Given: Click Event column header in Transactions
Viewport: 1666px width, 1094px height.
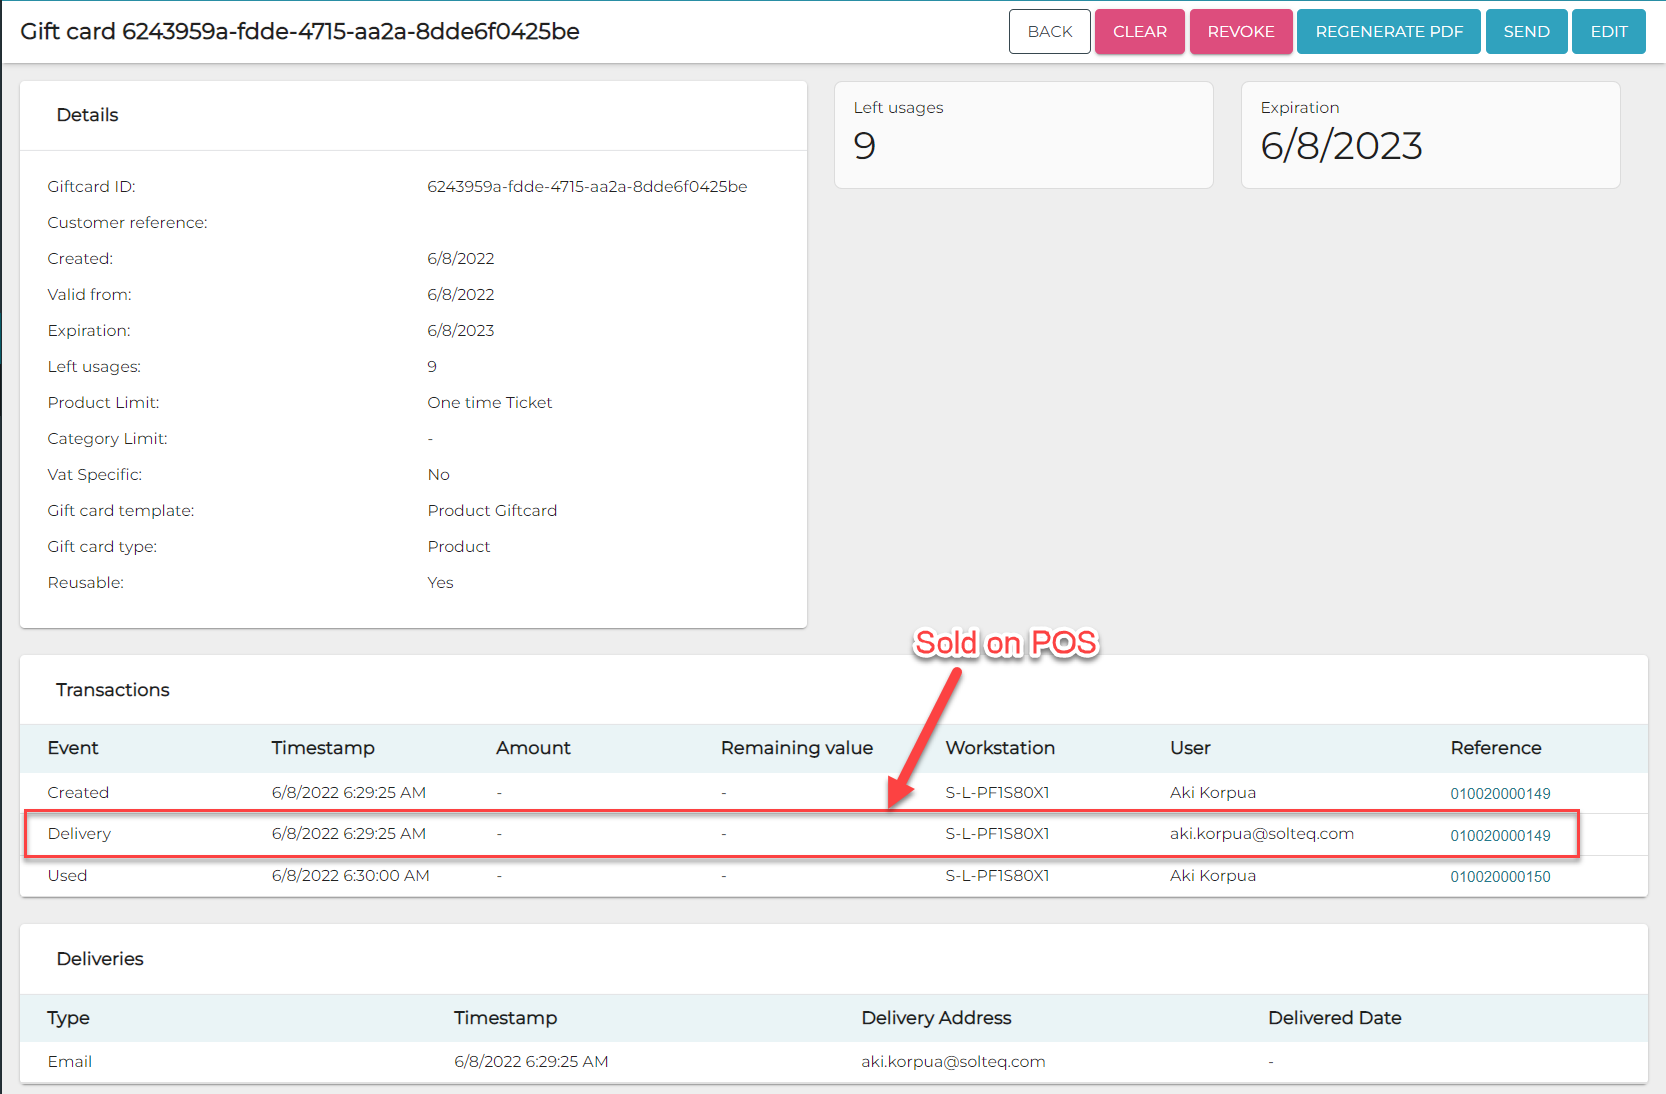Looking at the screenshot, I should tap(73, 748).
